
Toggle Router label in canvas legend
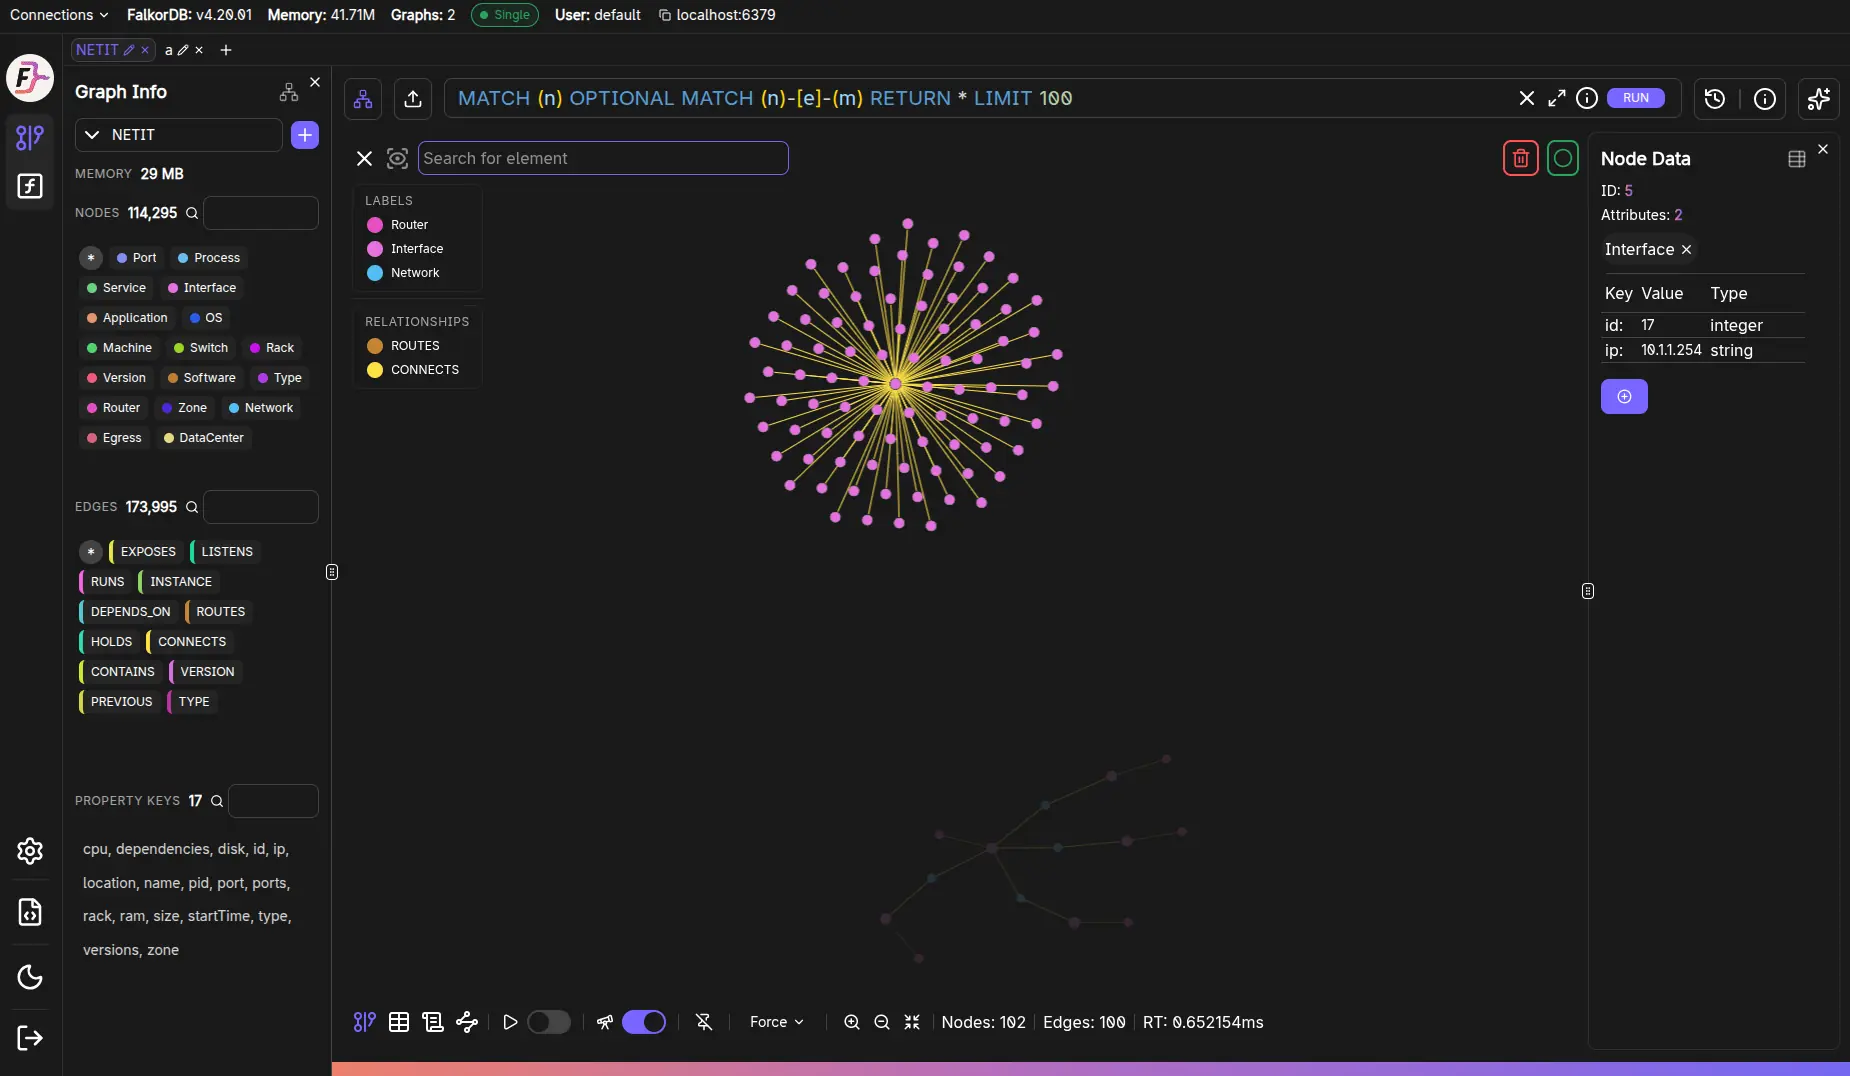pyautogui.click(x=398, y=225)
